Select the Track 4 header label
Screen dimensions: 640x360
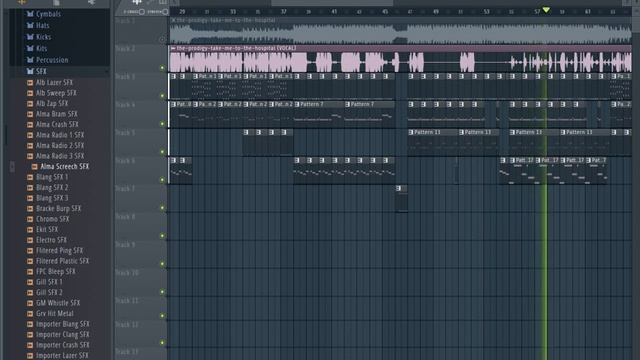pyautogui.click(x=125, y=104)
